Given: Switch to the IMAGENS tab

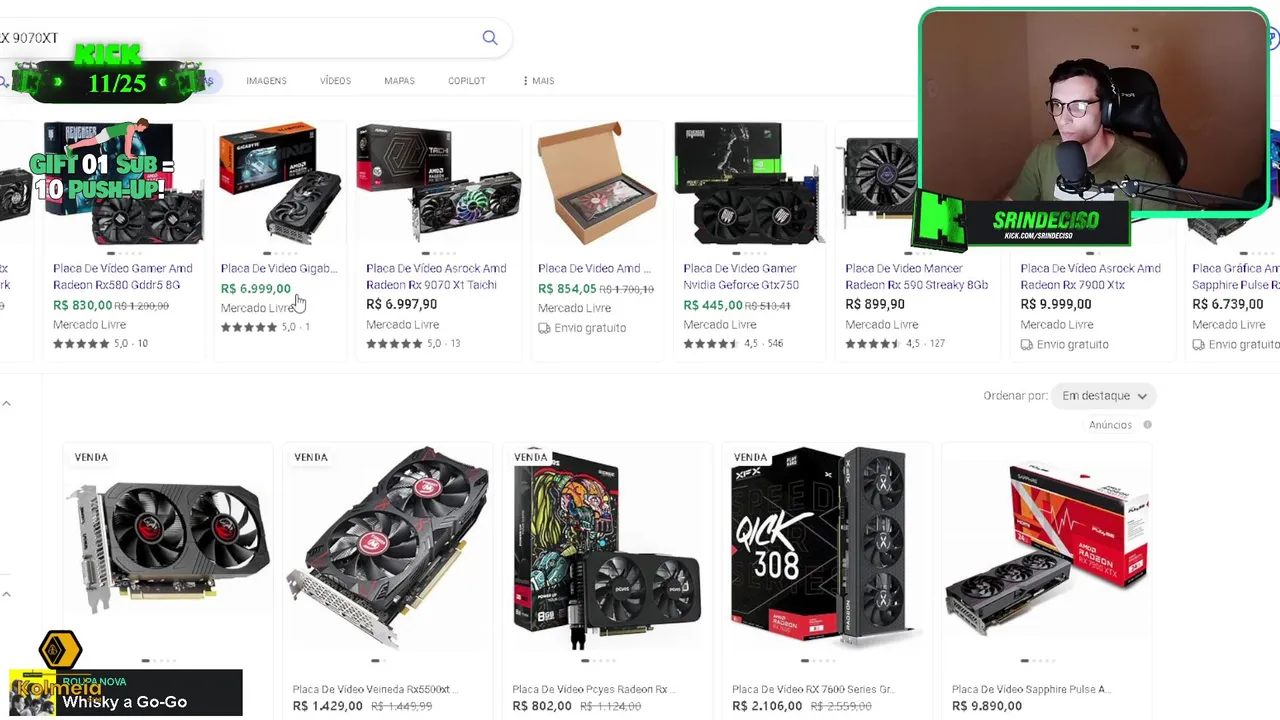Looking at the screenshot, I should click(266, 81).
